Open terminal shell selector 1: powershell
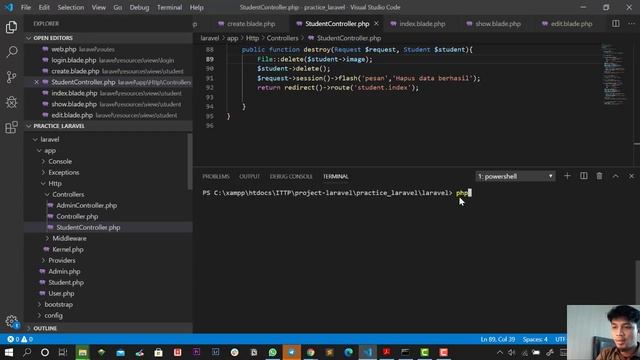 515,176
